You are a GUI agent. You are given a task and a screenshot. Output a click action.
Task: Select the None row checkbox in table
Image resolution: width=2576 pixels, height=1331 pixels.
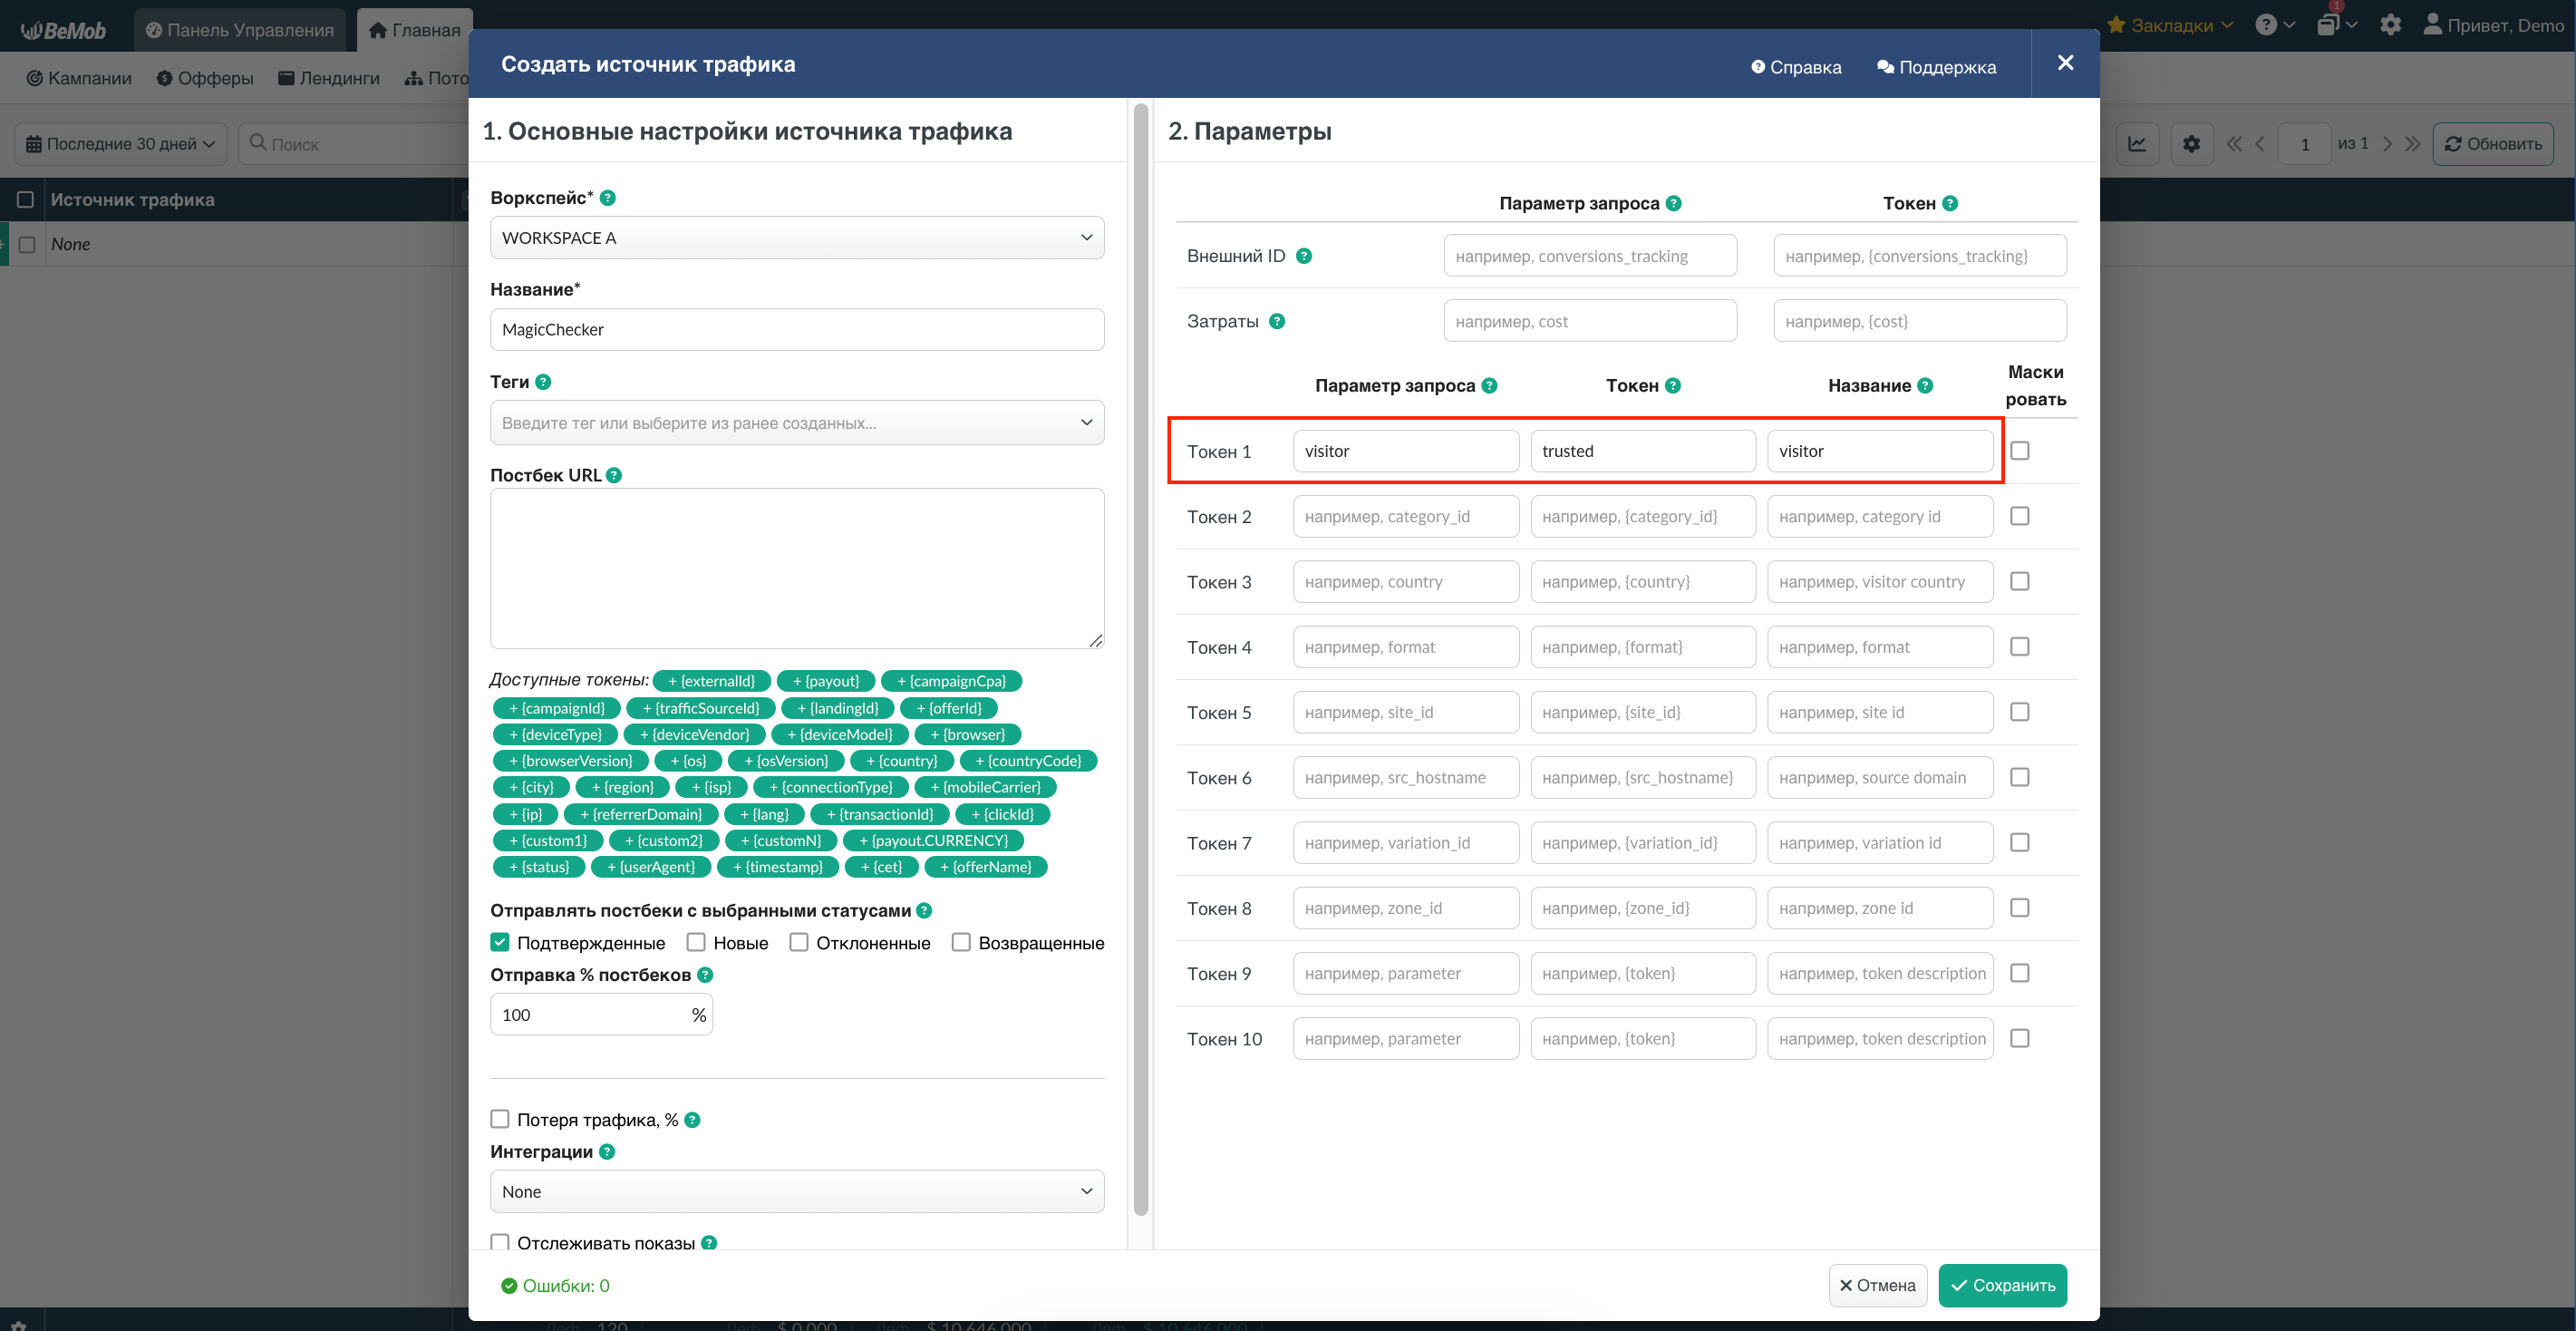[x=27, y=244]
